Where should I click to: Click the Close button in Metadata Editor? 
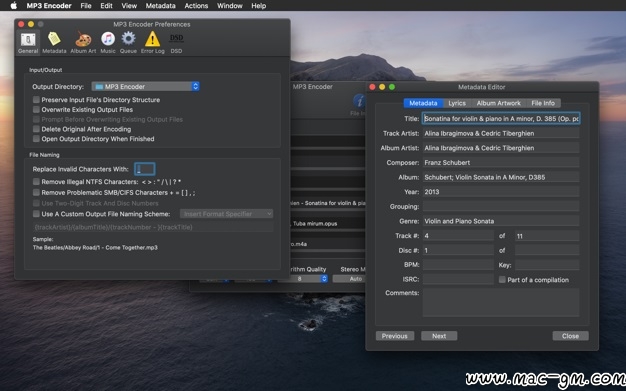pos(570,336)
